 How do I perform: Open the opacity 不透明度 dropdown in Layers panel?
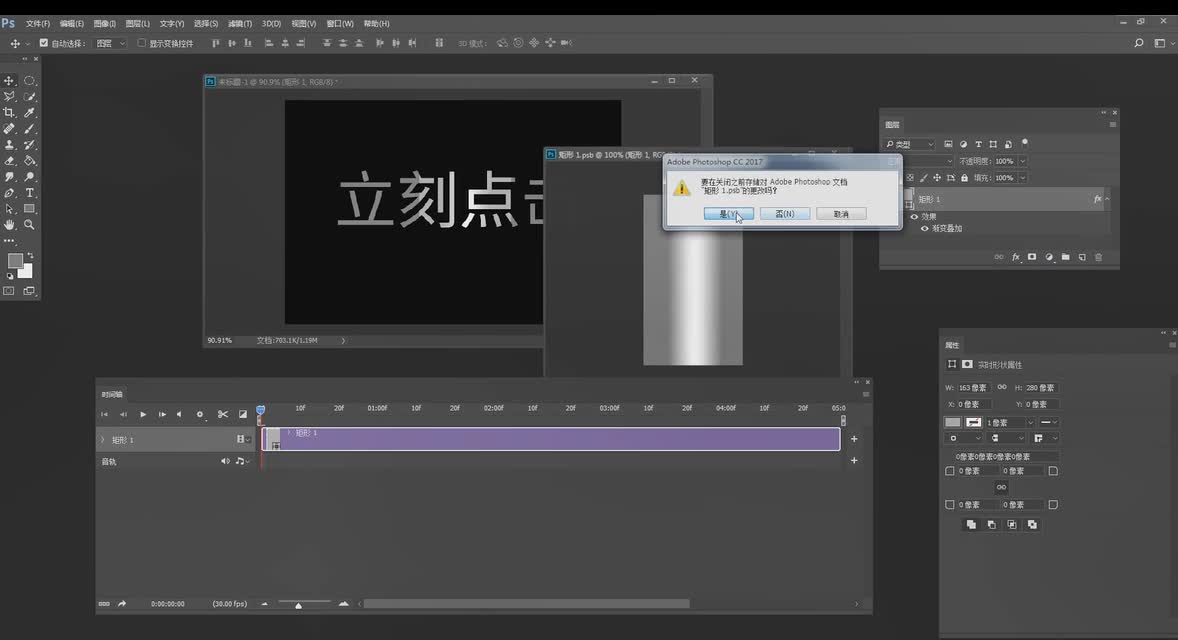[x=1022, y=161]
